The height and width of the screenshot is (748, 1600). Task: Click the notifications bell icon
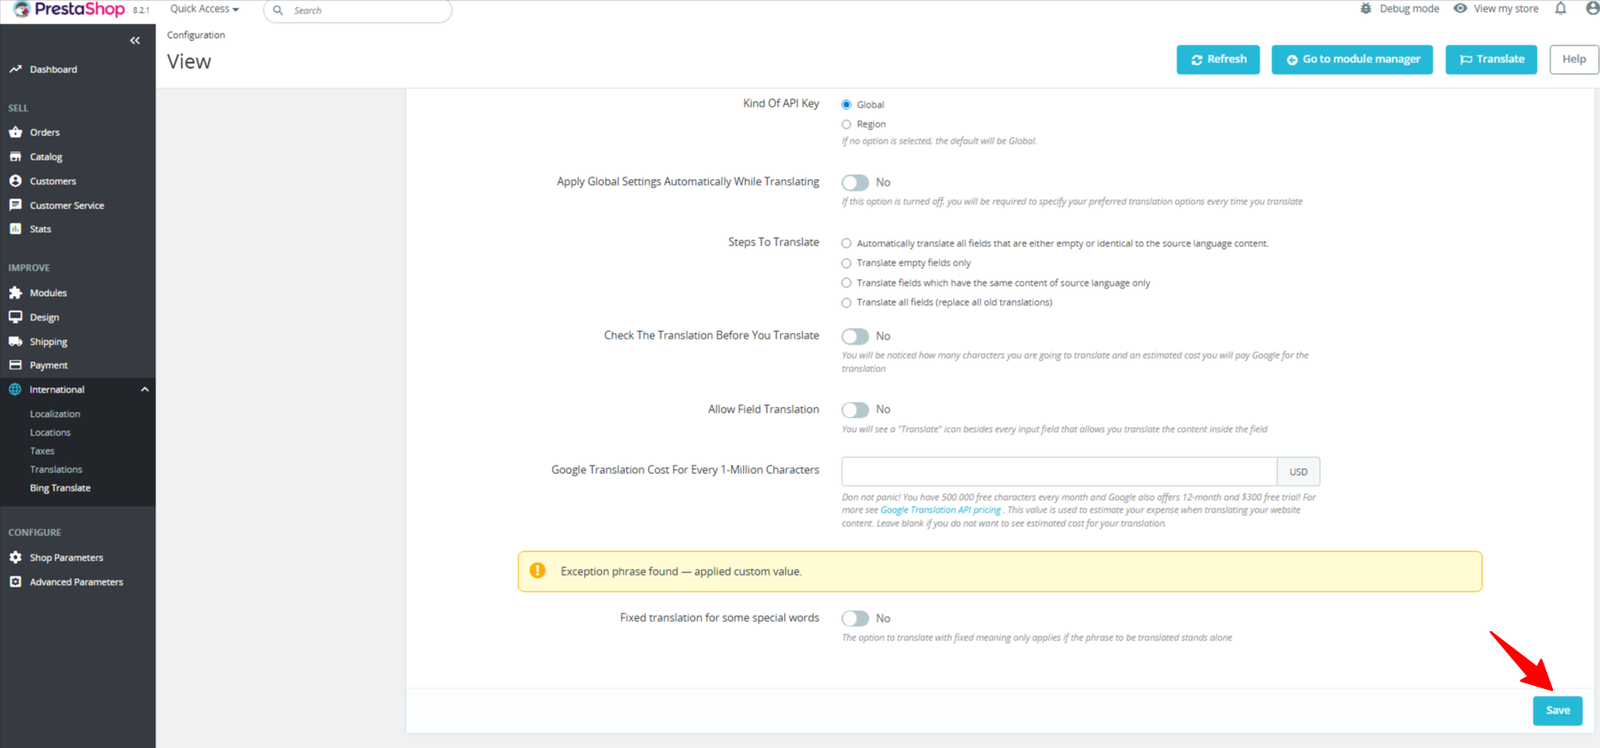(1560, 9)
